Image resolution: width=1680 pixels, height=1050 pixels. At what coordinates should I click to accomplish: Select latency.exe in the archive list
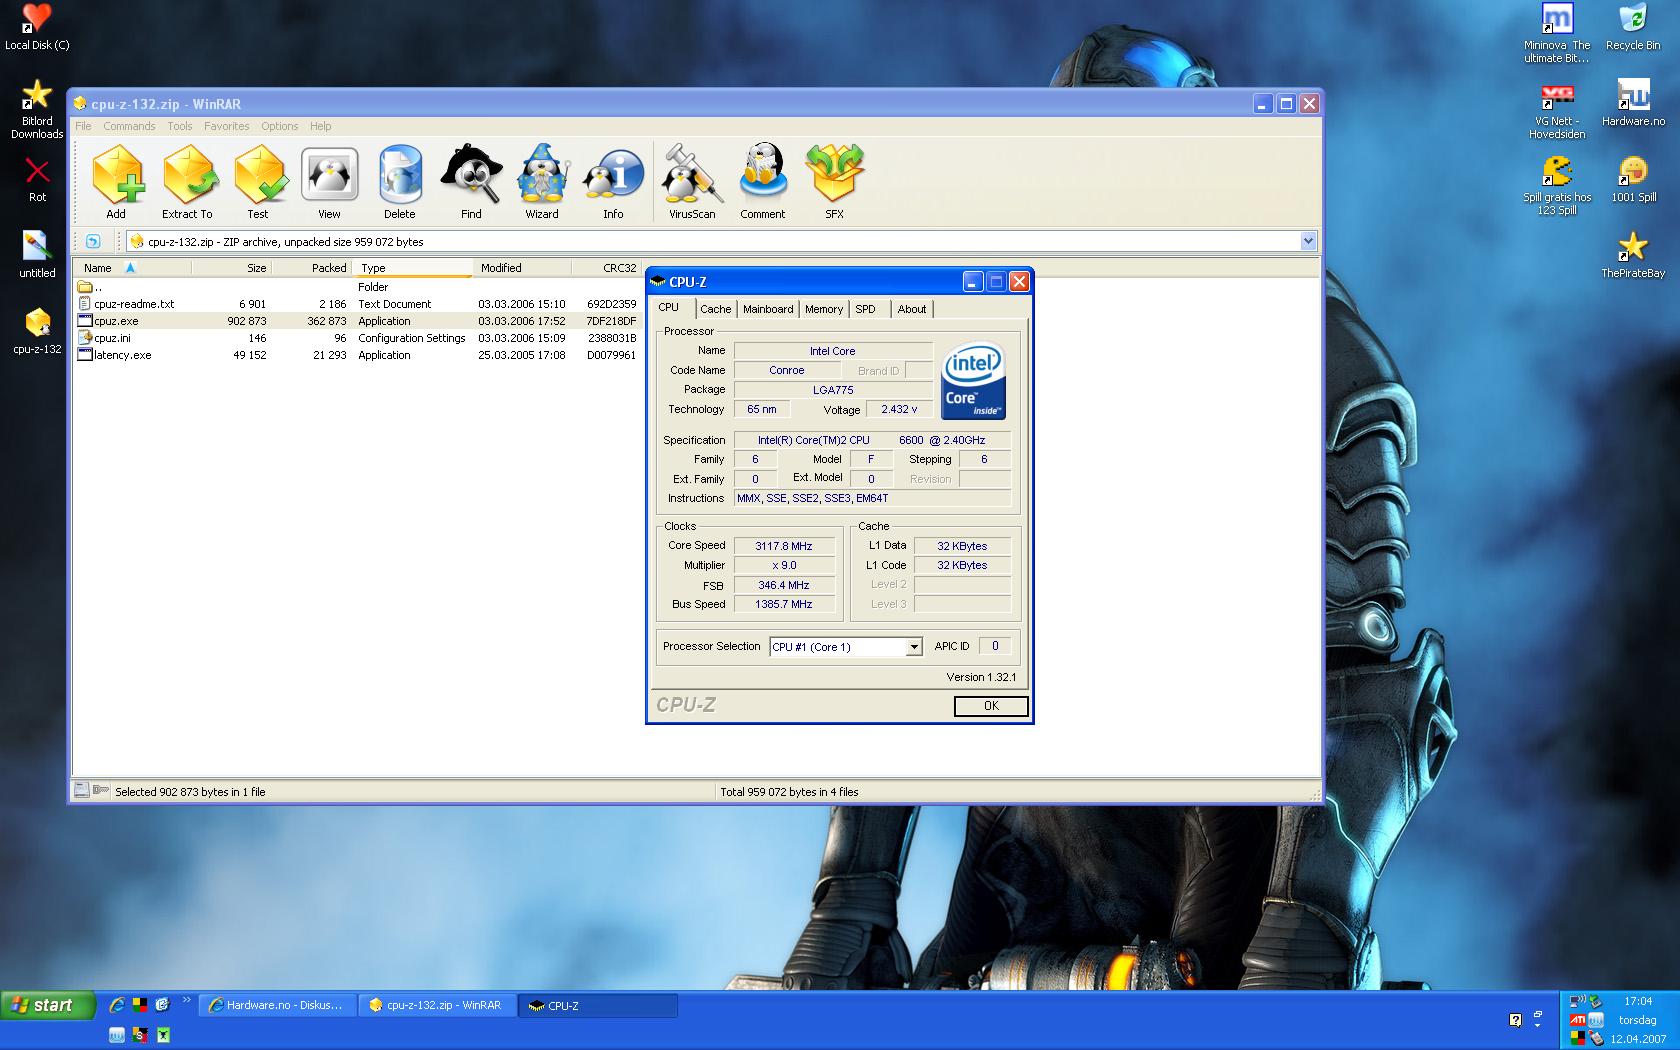tap(357, 355)
